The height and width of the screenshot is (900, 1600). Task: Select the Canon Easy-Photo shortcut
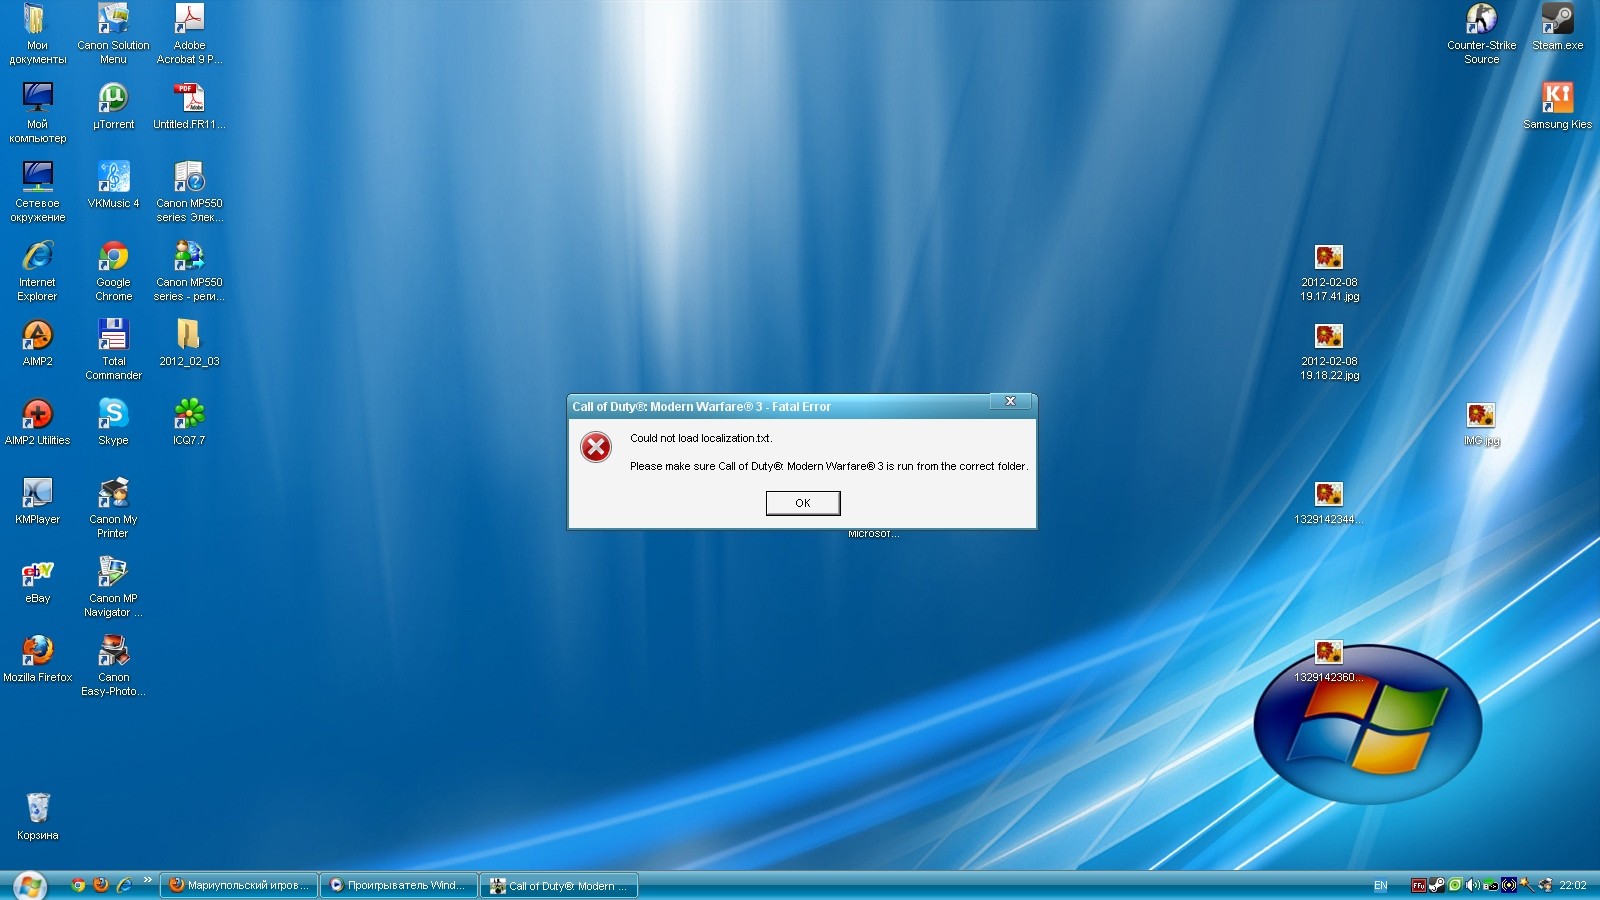[x=113, y=666]
